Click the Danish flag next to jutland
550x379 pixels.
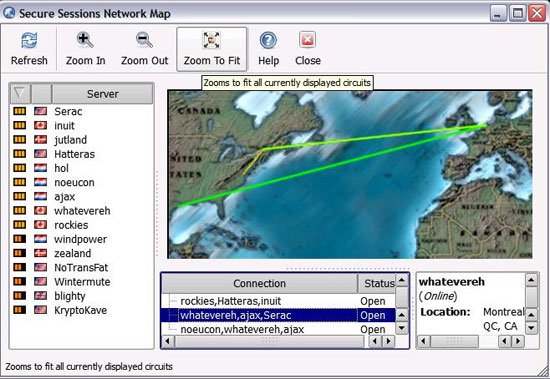pyautogui.click(x=40, y=140)
